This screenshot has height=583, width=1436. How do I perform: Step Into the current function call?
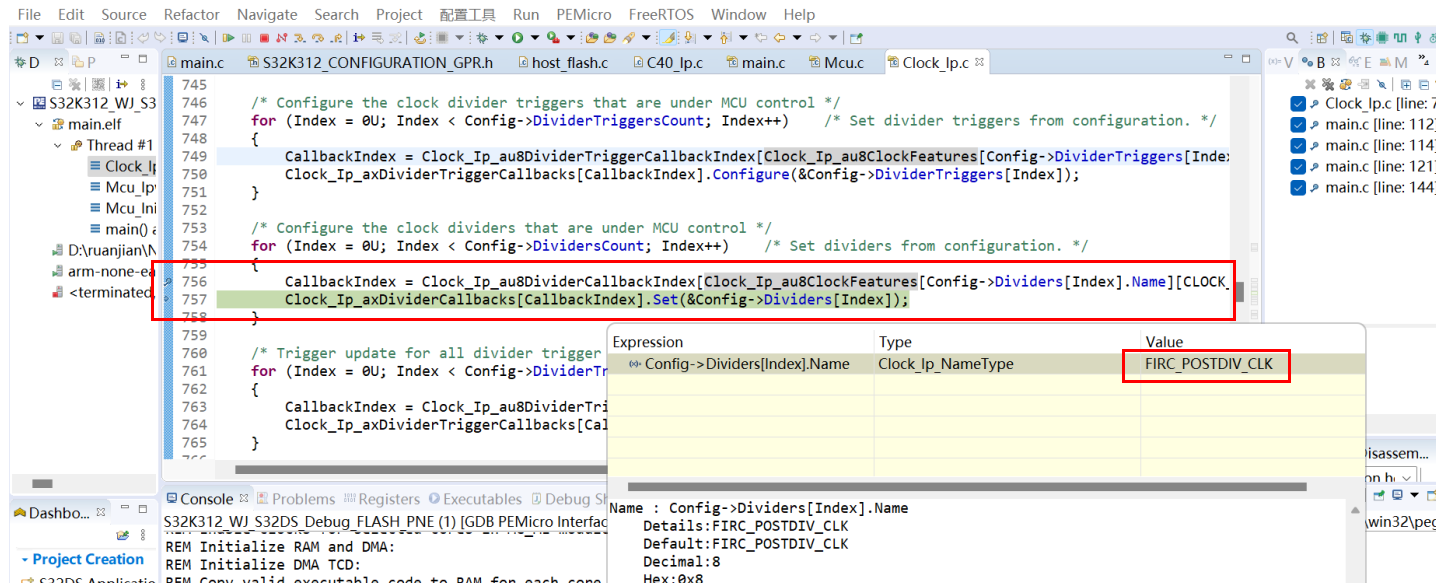pyautogui.click(x=297, y=37)
